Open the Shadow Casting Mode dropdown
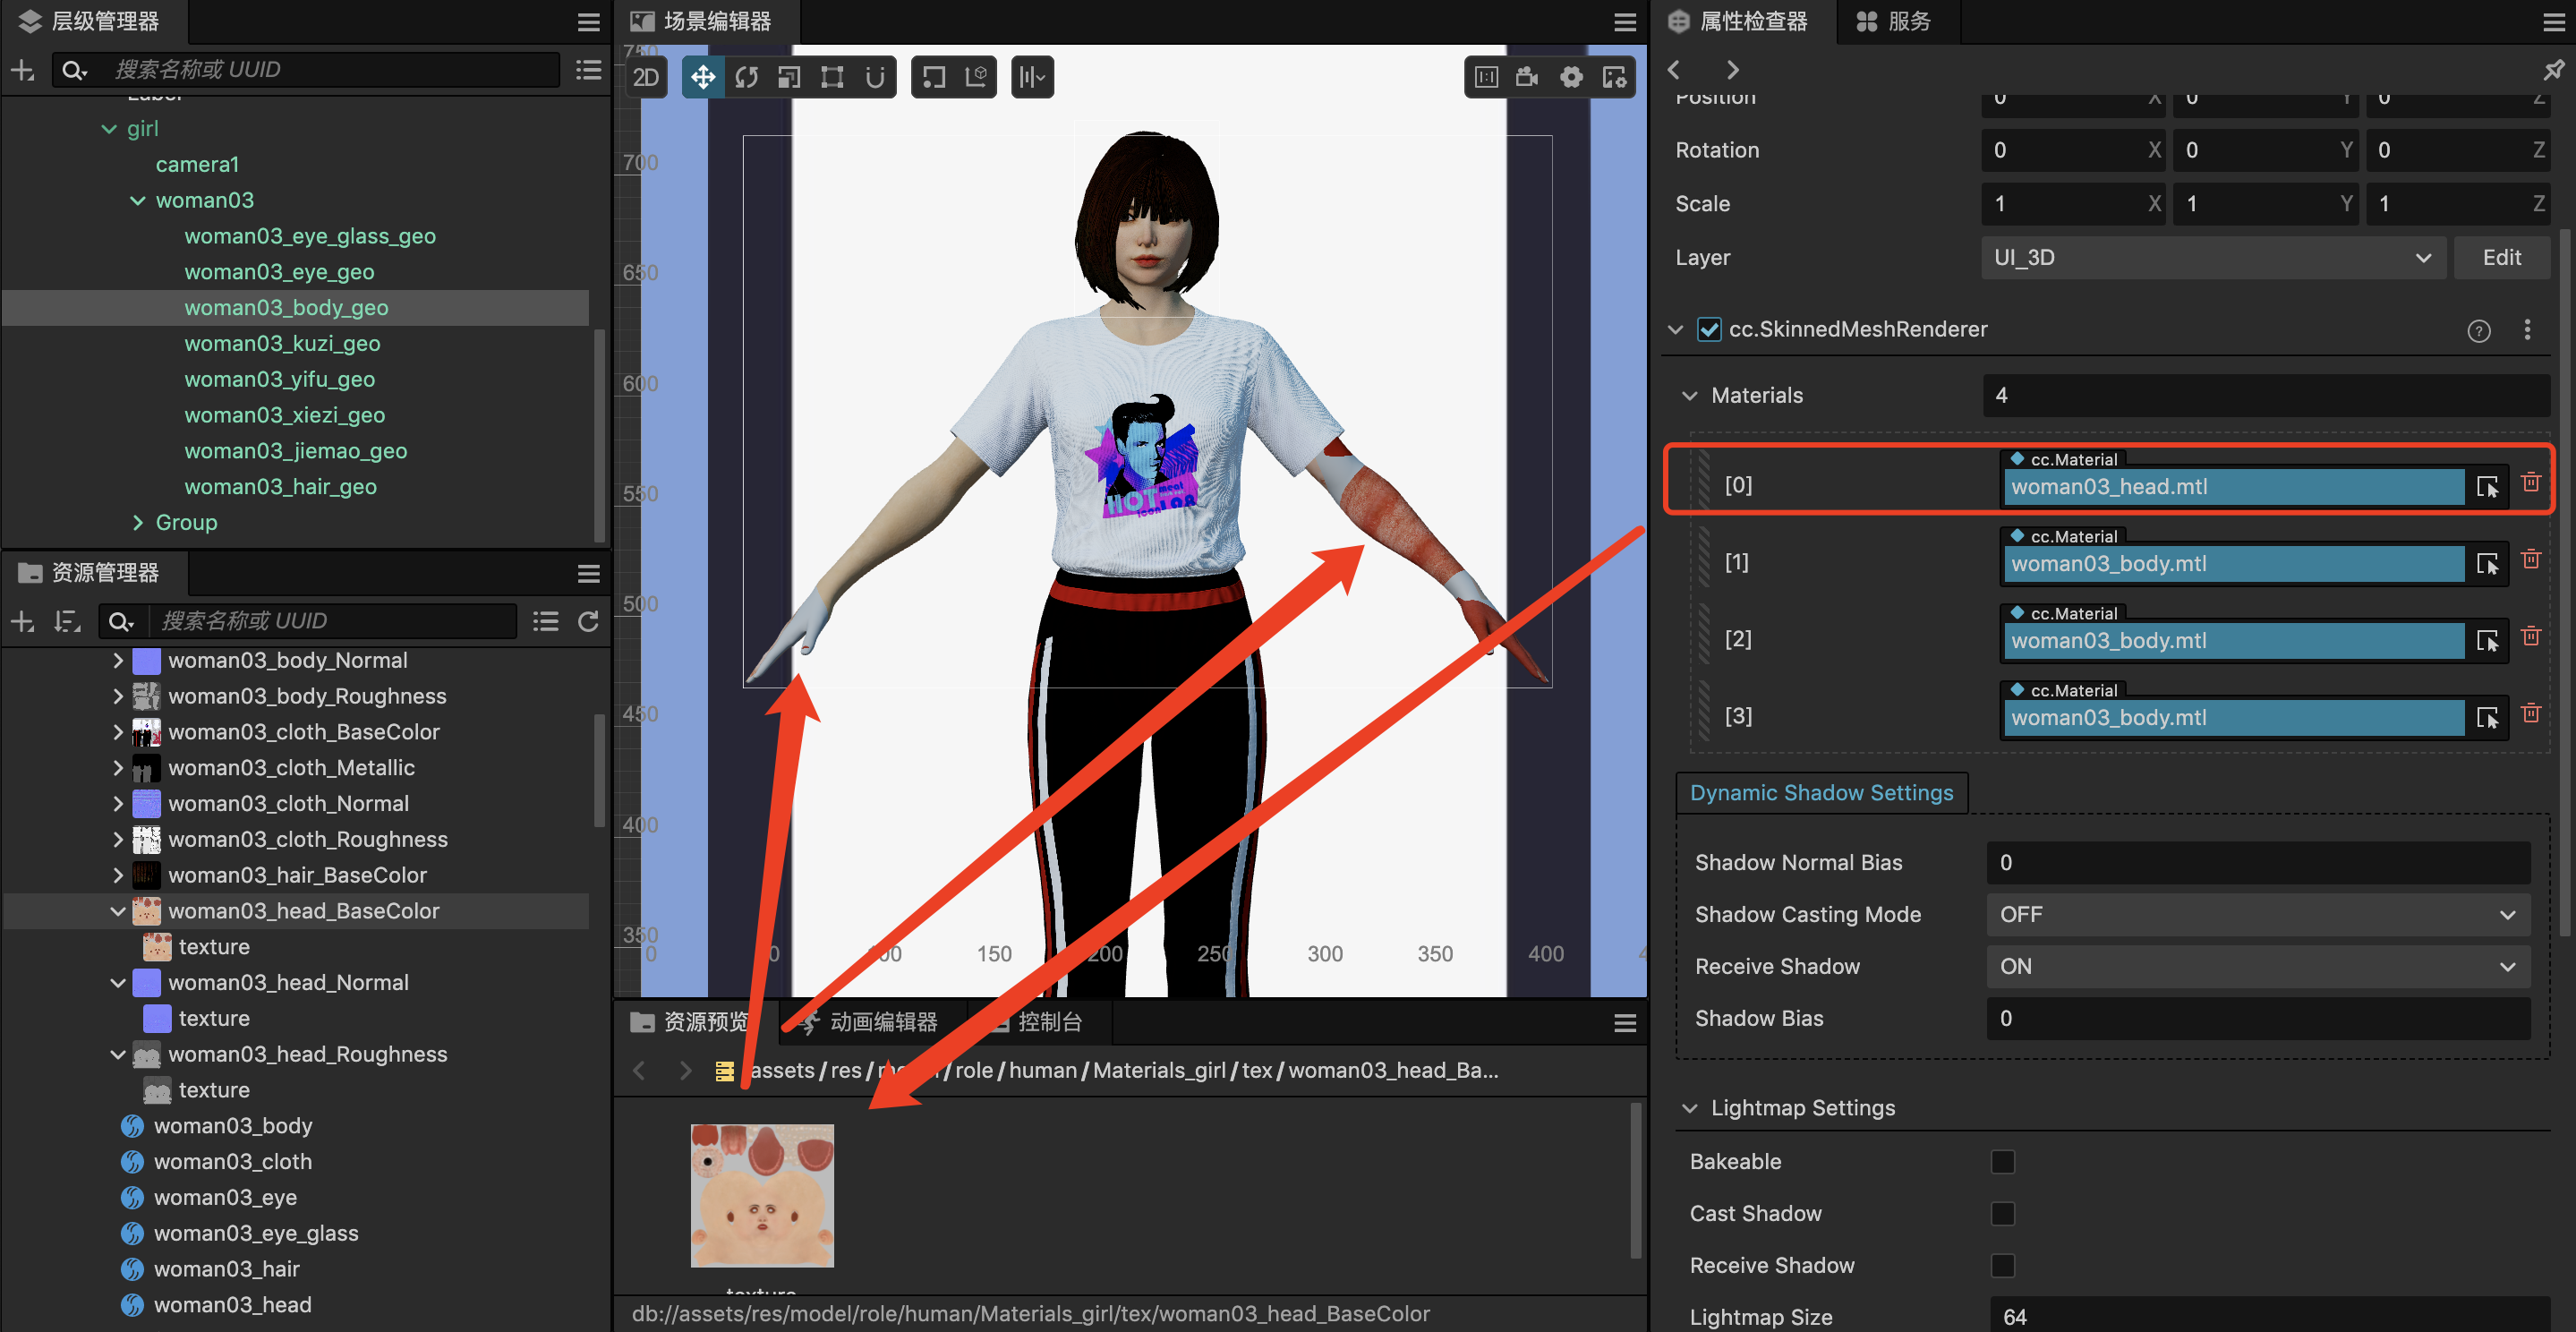Image resolution: width=2576 pixels, height=1332 pixels. [2257, 914]
